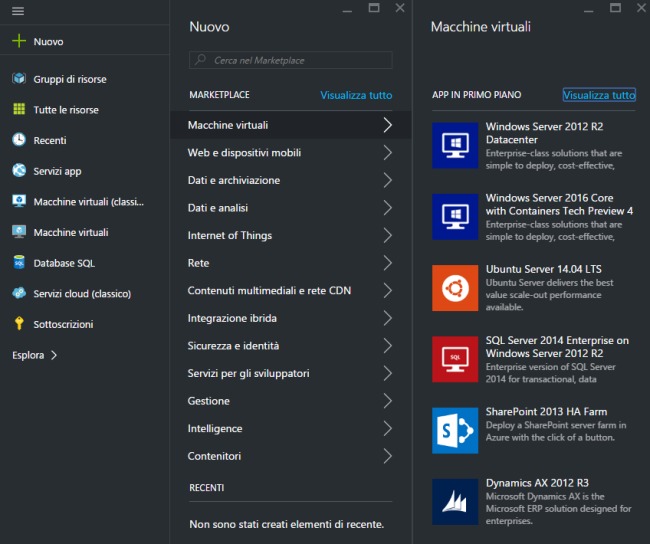Click the Ubuntu Server 14.04 LTS logo

coord(455,288)
